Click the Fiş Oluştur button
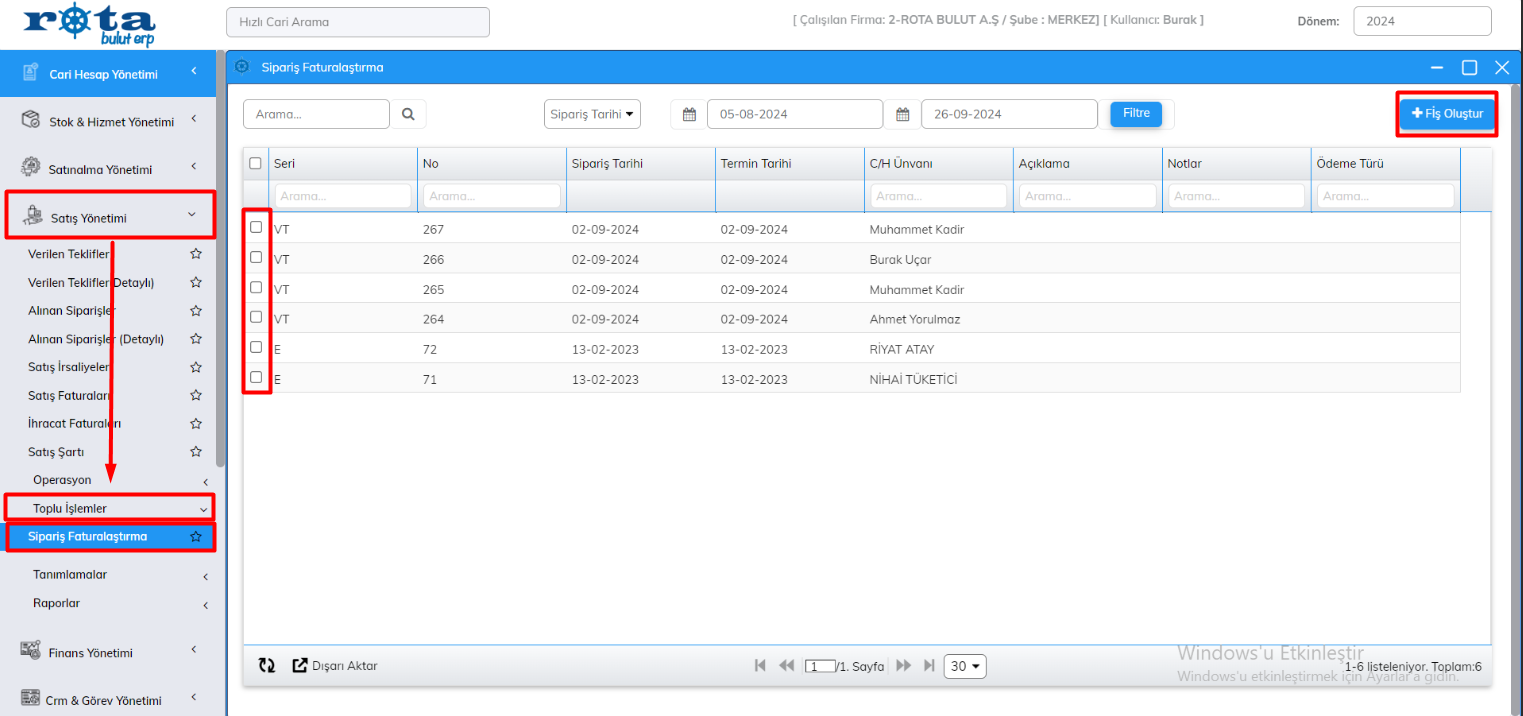 [1447, 114]
